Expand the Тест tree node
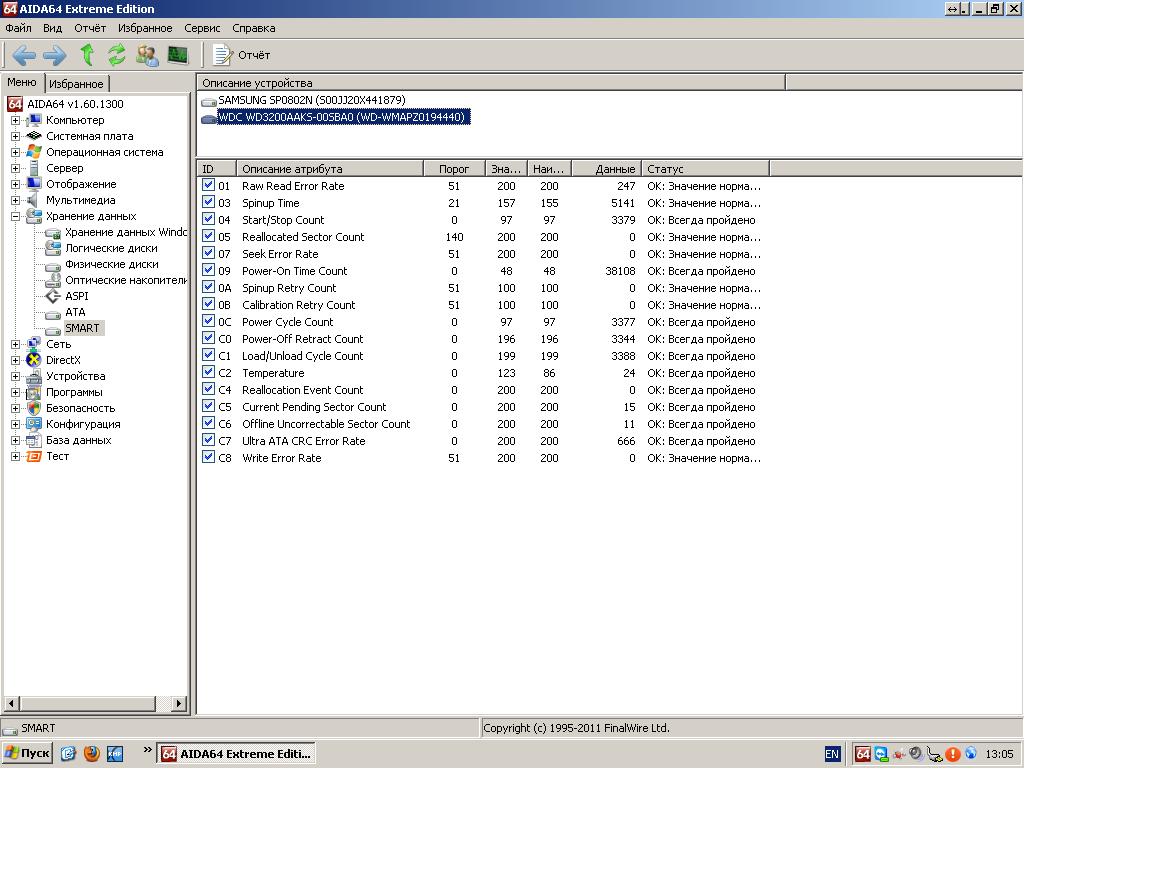Image resolution: width=1174 pixels, height=891 pixels. click(15, 456)
